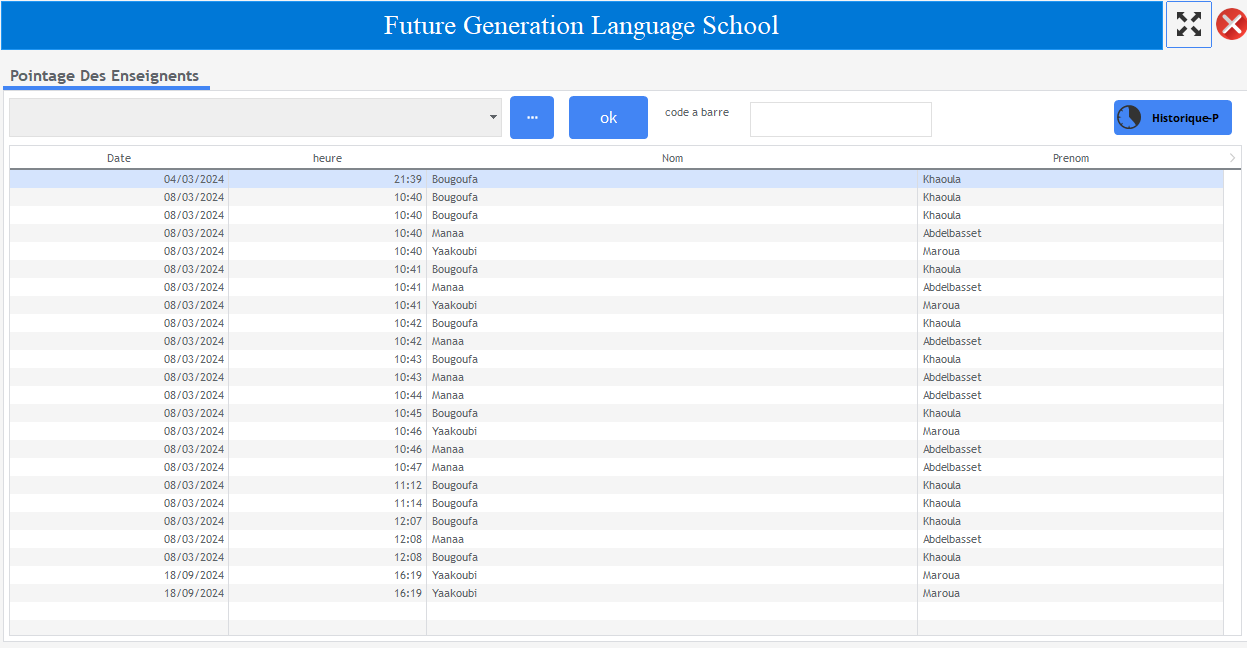The height and width of the screenshot is (648, 1247).
Task: Expand columns with the header chevron arrow
Action: pyautogui.click(x=1232, y=158)
